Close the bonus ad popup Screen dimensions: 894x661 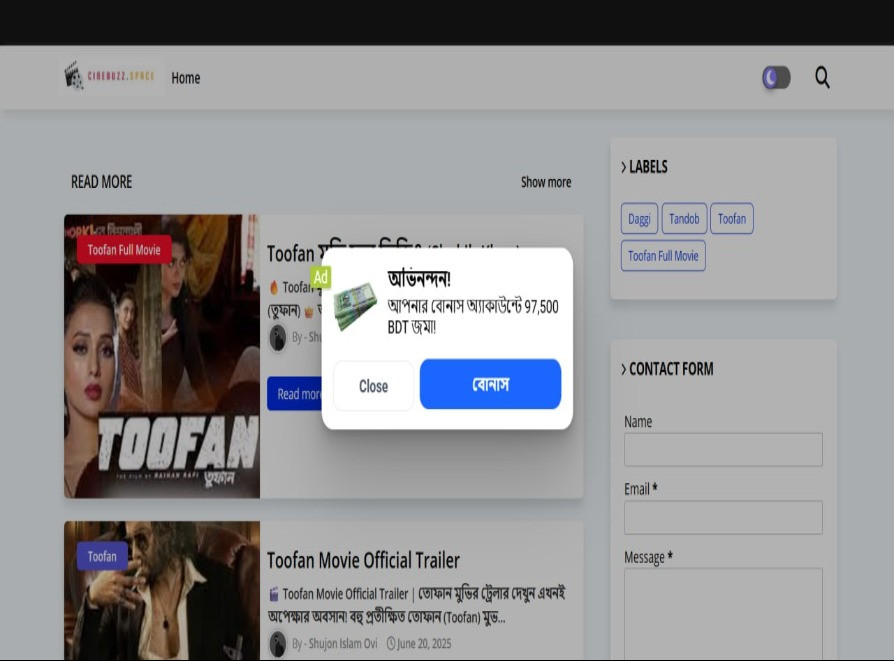373,386
